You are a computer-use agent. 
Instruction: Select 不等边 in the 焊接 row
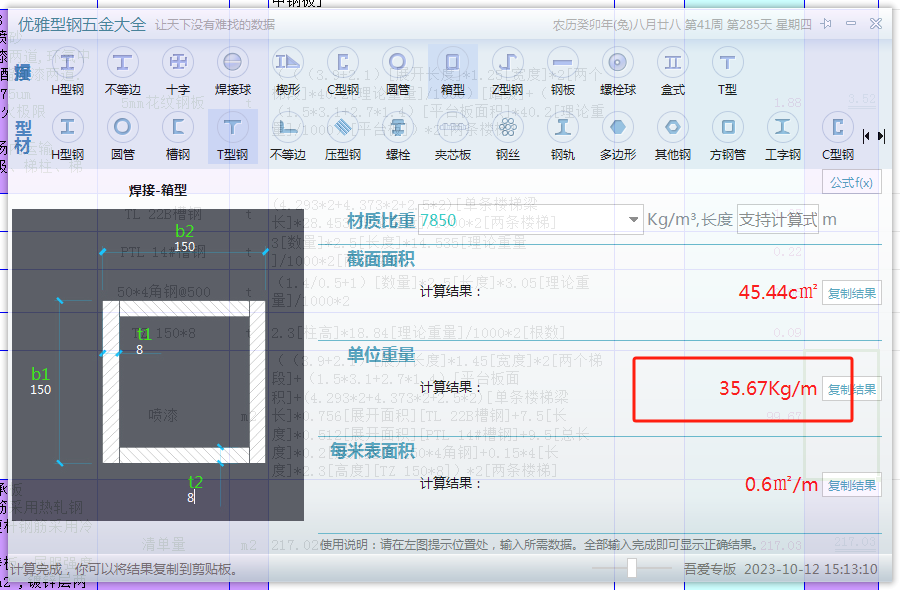point(123,72)
